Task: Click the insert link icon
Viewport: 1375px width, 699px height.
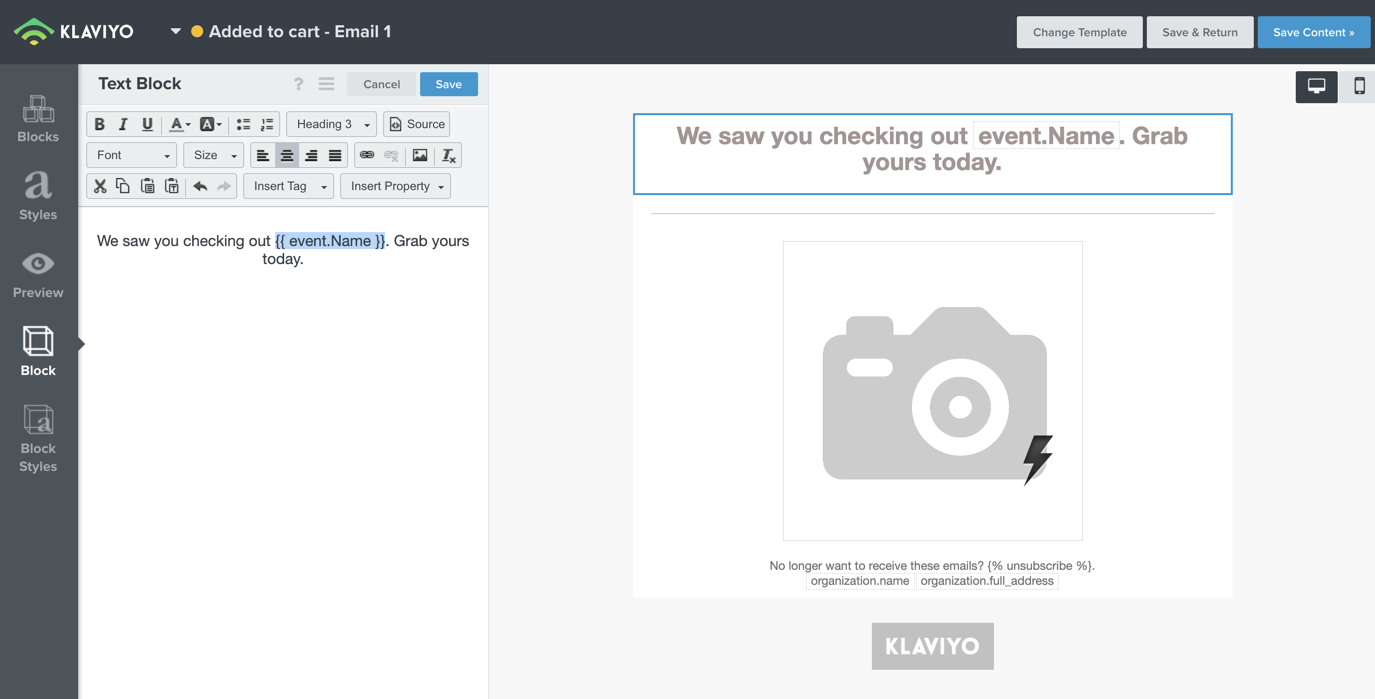Action: (x=367, y=155)
